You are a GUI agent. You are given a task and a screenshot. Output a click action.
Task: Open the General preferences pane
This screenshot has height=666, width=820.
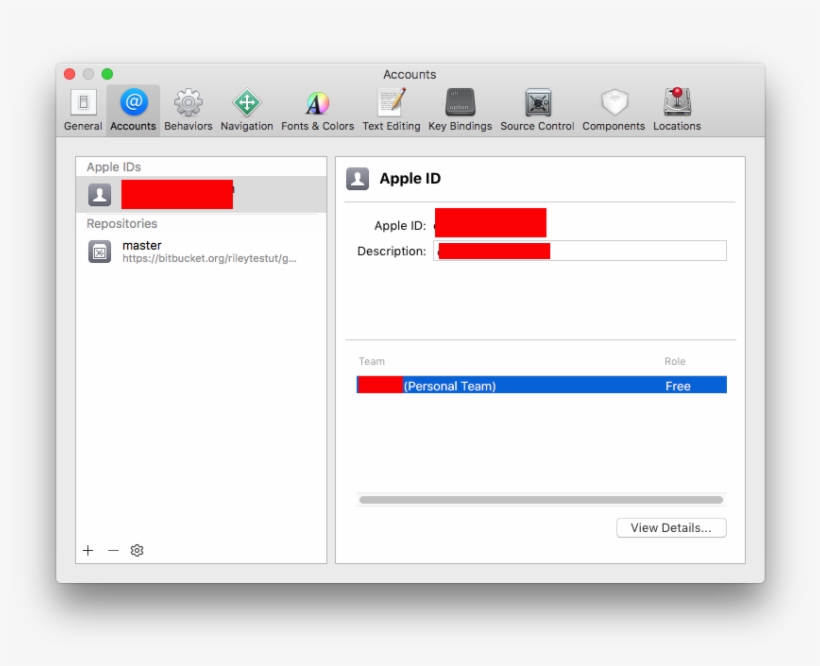pyautogui.click(x=83, y=110)
